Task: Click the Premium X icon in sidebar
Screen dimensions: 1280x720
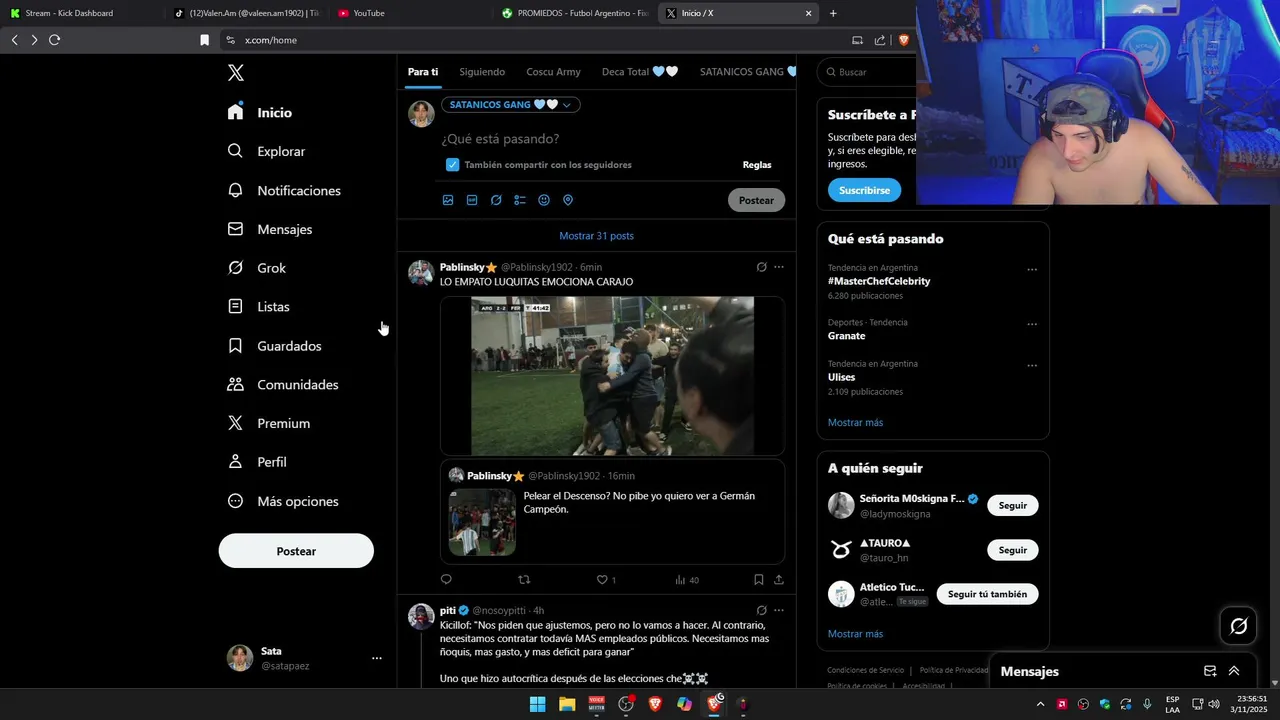Action: click(x=235, y=423)
